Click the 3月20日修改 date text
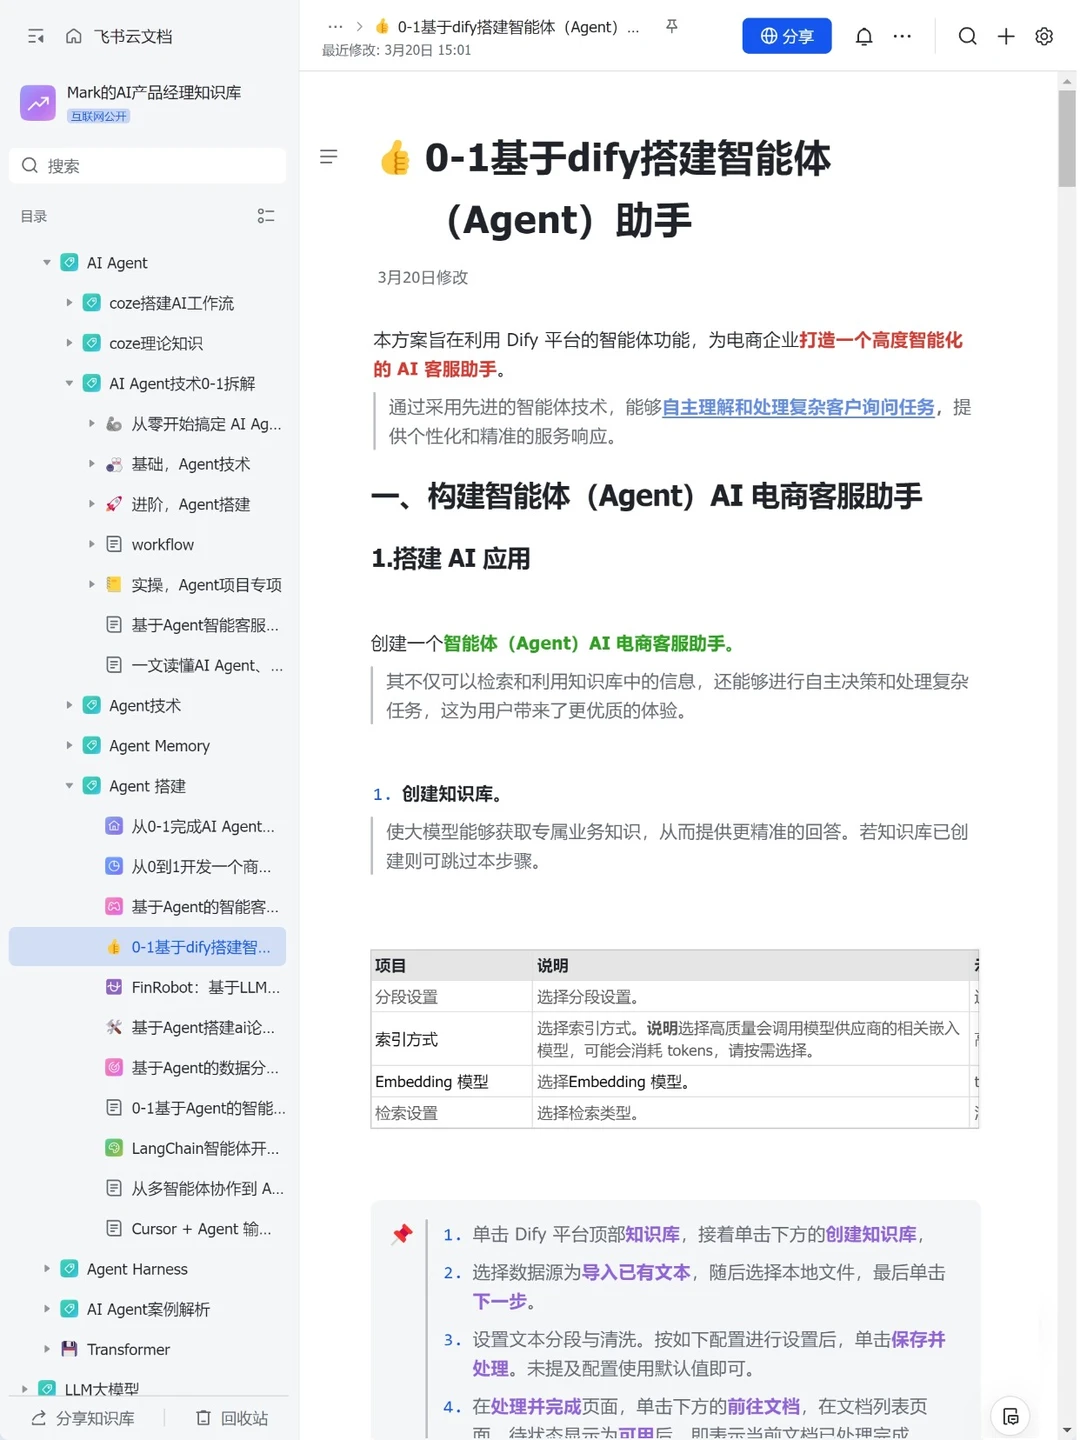Screen dimensions: 1080x1440 (422, 277)
